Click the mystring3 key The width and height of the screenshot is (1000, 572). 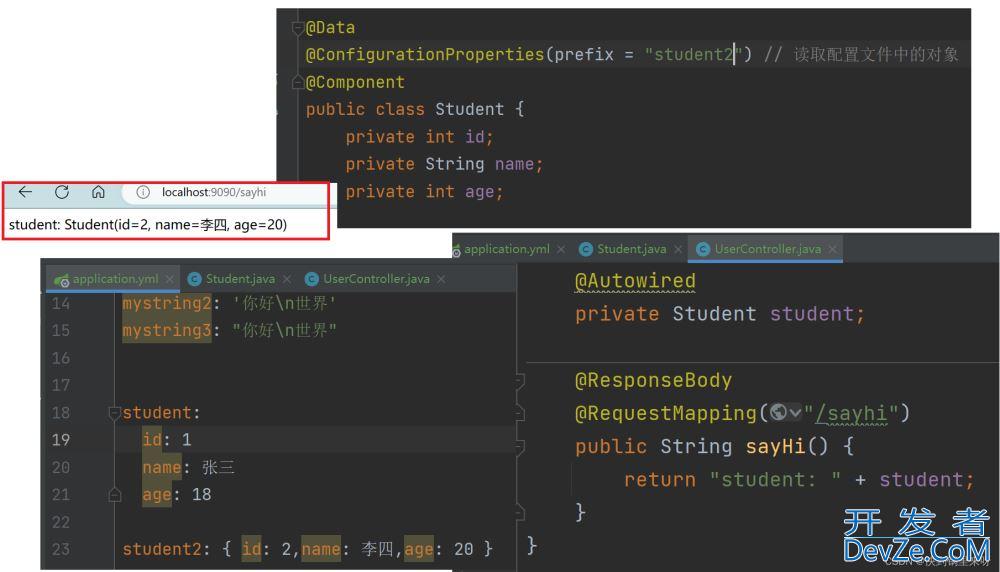(x=166, y=330)
